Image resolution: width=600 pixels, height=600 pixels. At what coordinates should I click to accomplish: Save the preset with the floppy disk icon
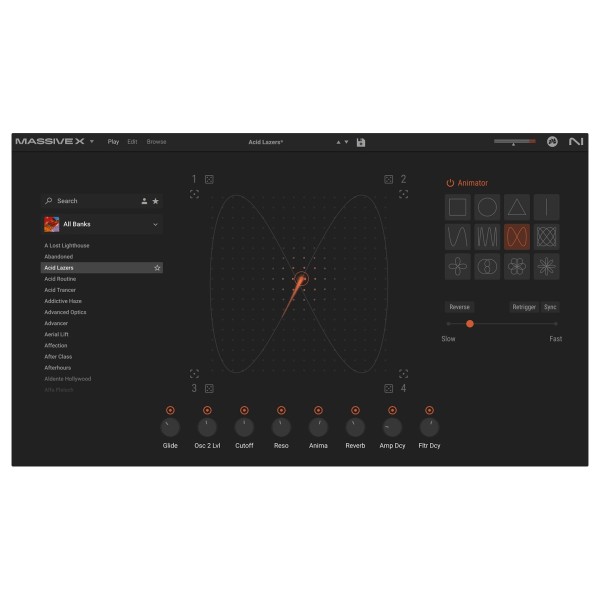pos(360,142)
